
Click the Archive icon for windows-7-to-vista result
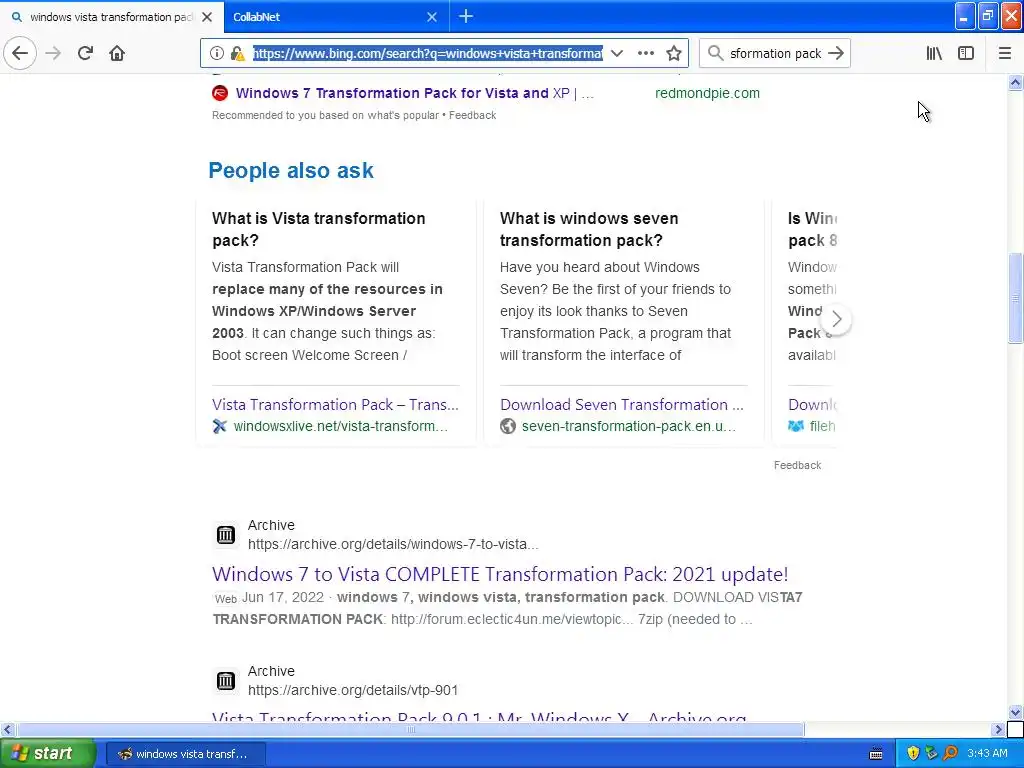226,535
